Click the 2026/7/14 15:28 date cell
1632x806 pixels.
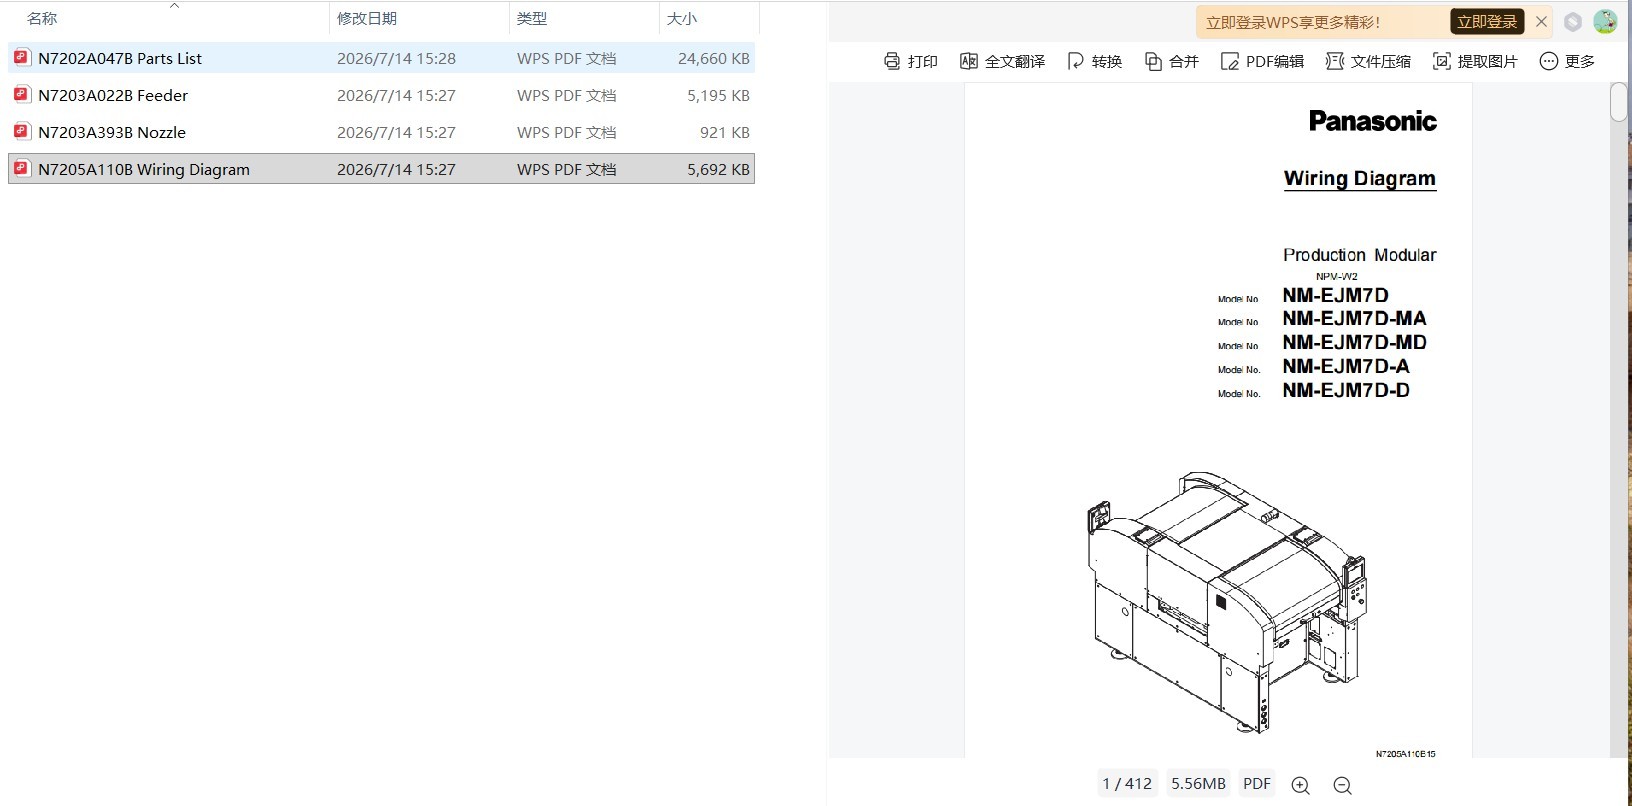pos(396,58)
